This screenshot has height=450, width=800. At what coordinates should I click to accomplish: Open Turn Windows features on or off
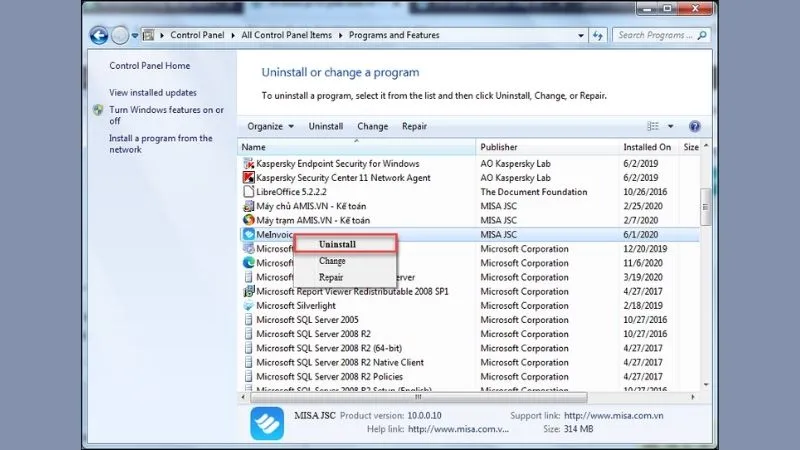166,115
